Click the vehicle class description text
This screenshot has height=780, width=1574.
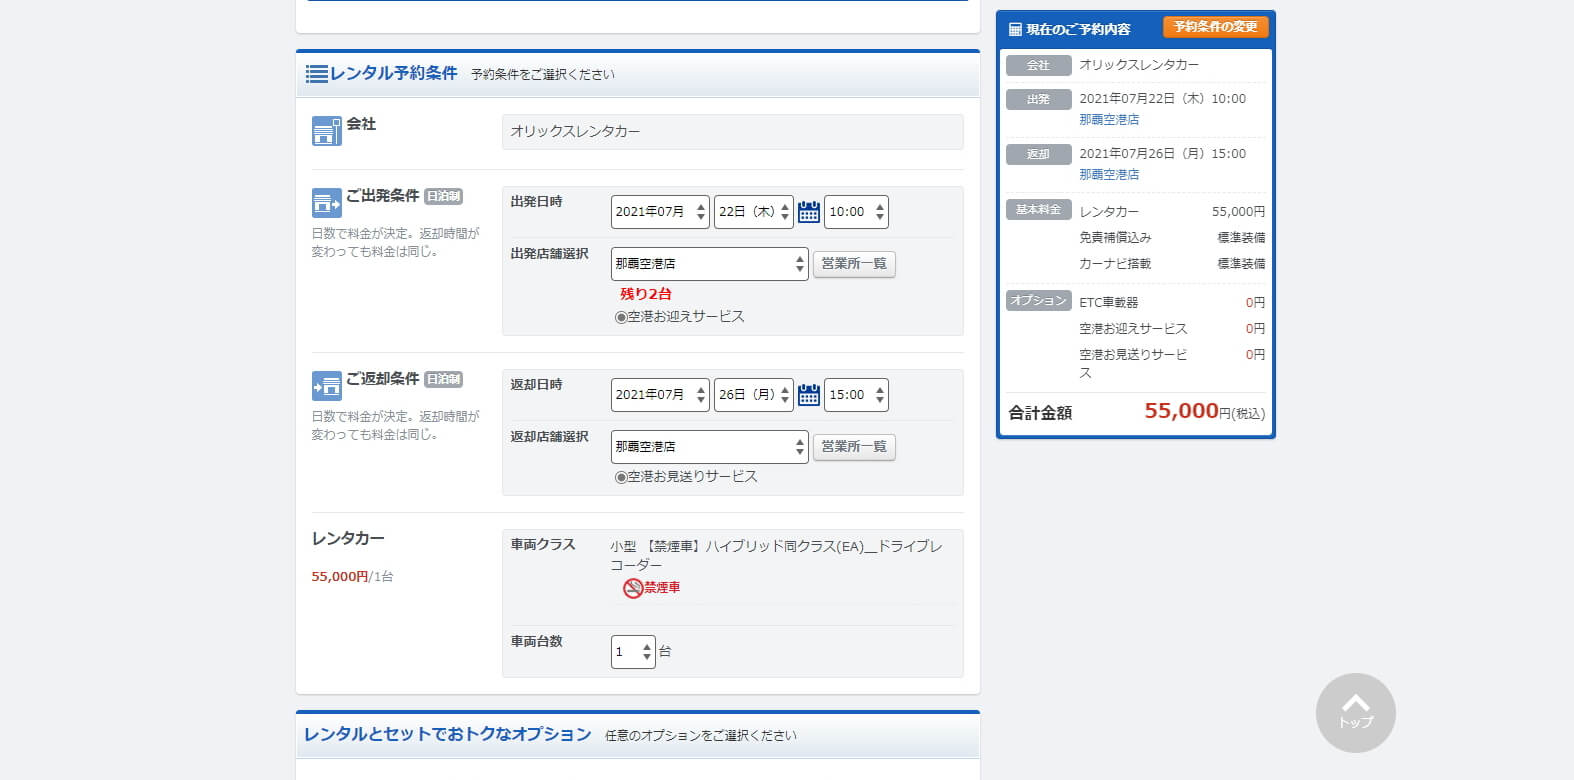click(776, 556)
